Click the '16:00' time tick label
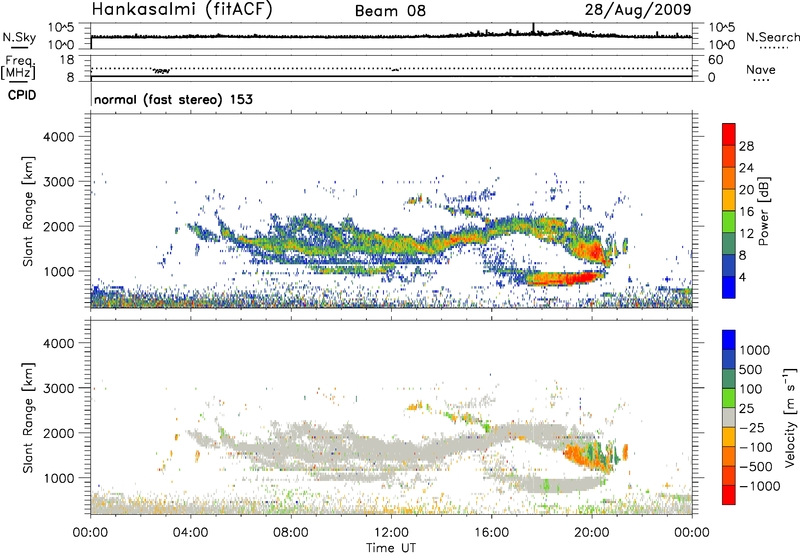The height and width of the screenshot is (554, 800). pyautogui.click(x=491, y=533)
